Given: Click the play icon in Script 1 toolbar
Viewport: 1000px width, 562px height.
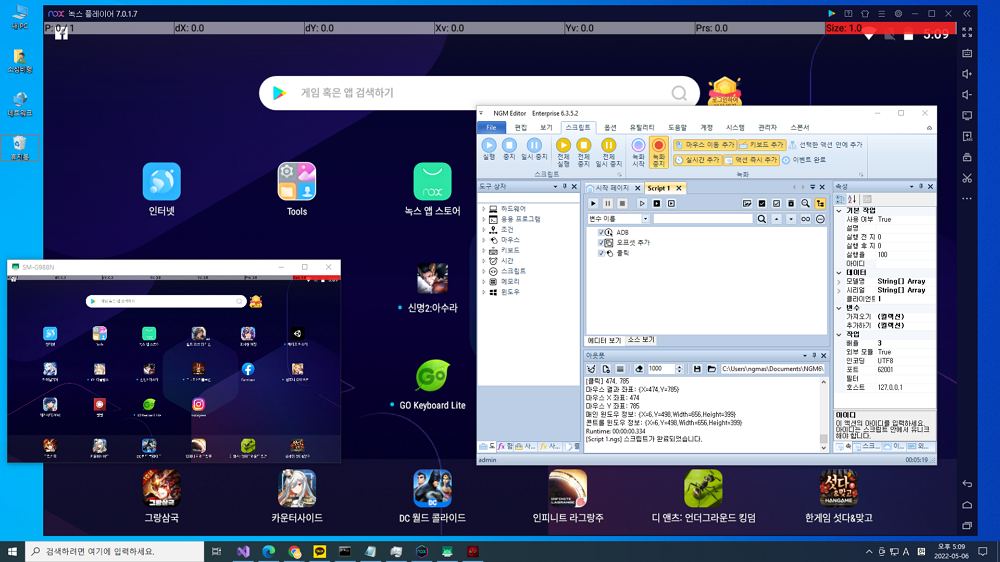Looking at the screenshot, I should pos(593,203).
